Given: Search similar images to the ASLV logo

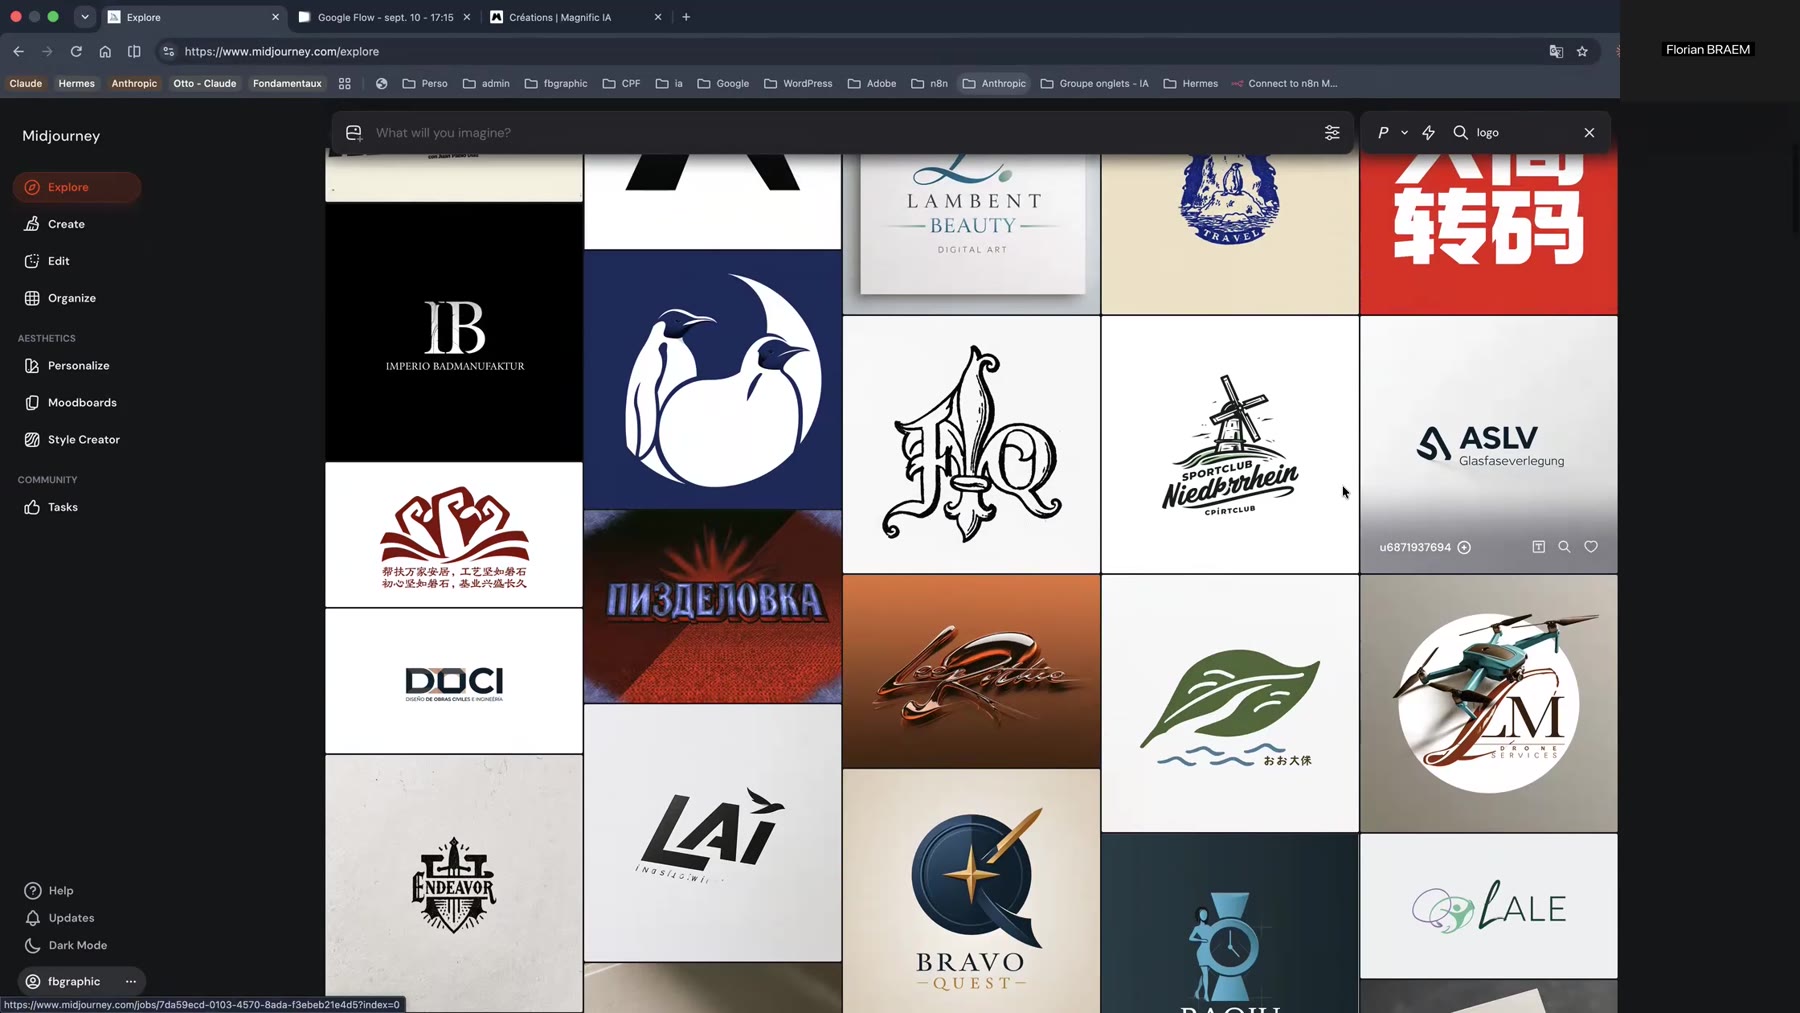Looking at the screenshot, I should (x=1564, y=547).
